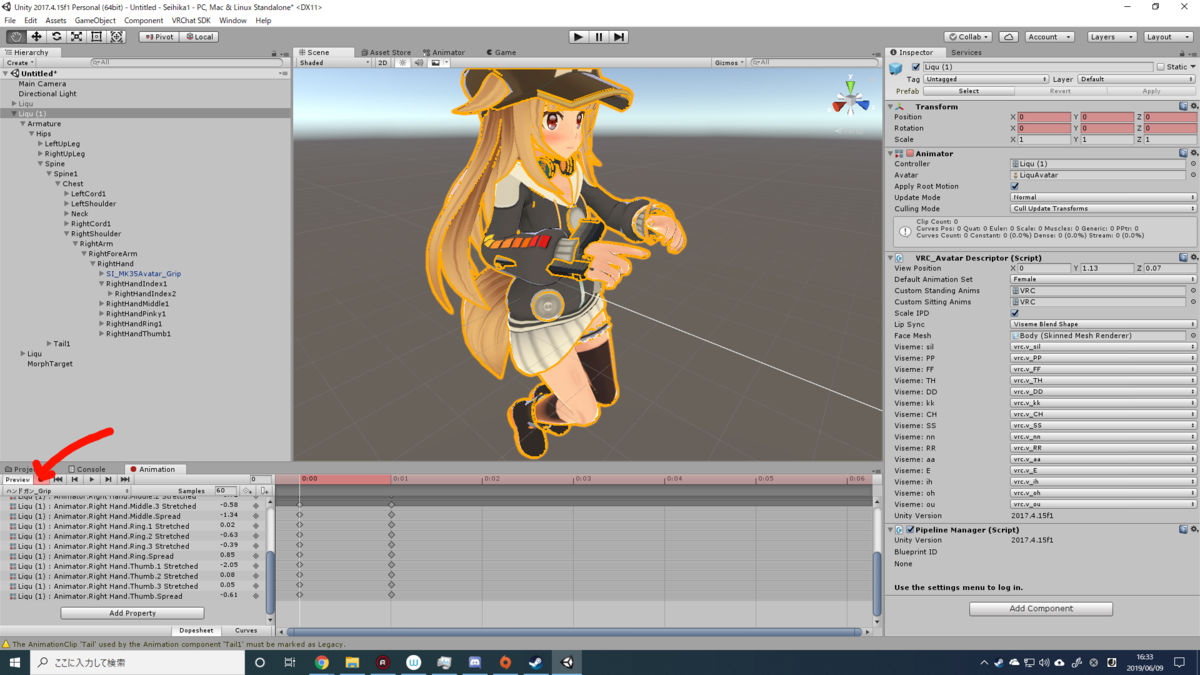Viewport: 1200px width, 675px height.
Task: Toggle scene lighting sun icon
Action: [403, 62]
